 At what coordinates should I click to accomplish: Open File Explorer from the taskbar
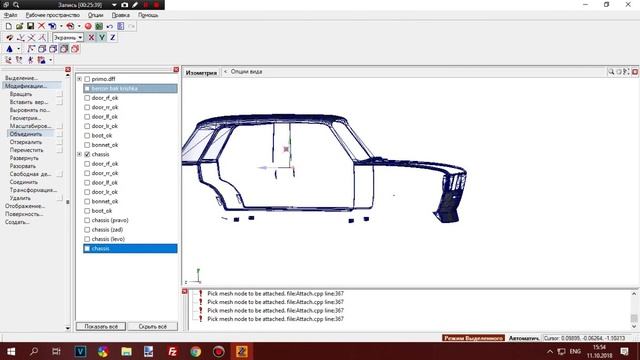tap(126, 351)
